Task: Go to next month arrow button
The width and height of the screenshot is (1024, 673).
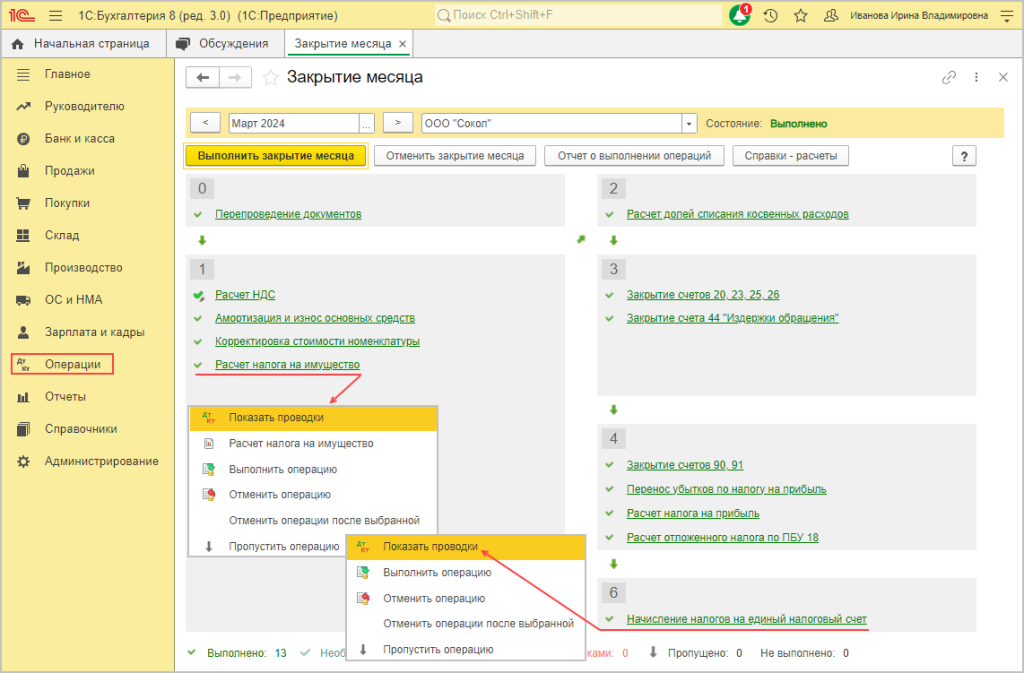Action: [398, 123]
